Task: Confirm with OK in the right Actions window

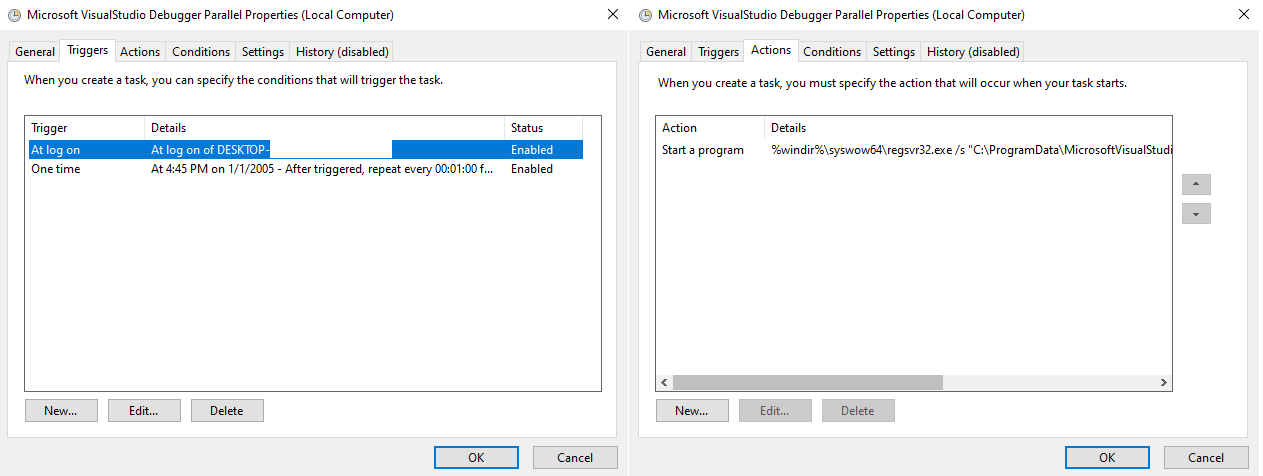Action: tap(1106, 457)
